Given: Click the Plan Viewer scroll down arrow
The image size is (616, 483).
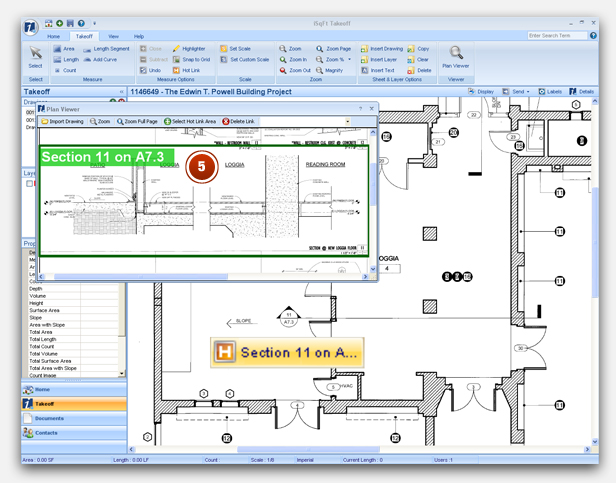Looking at the screenshot, I should click(x=373, y=269).
